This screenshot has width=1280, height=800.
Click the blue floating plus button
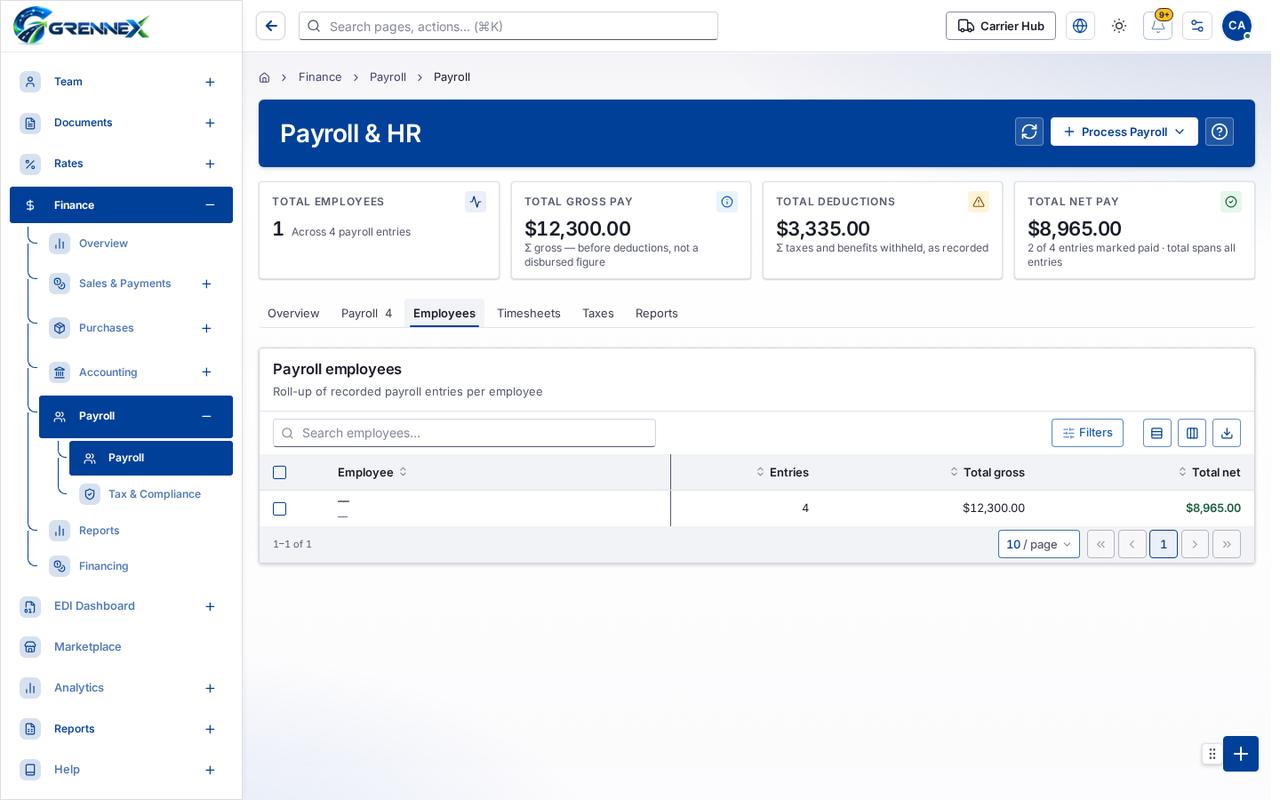(x=1241, y=754)
